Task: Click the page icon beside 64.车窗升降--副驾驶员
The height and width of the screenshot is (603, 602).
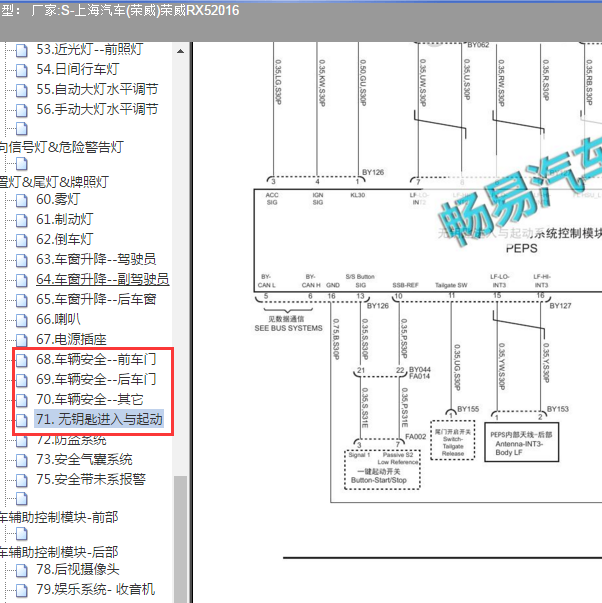Action: (x=22, y=280)
